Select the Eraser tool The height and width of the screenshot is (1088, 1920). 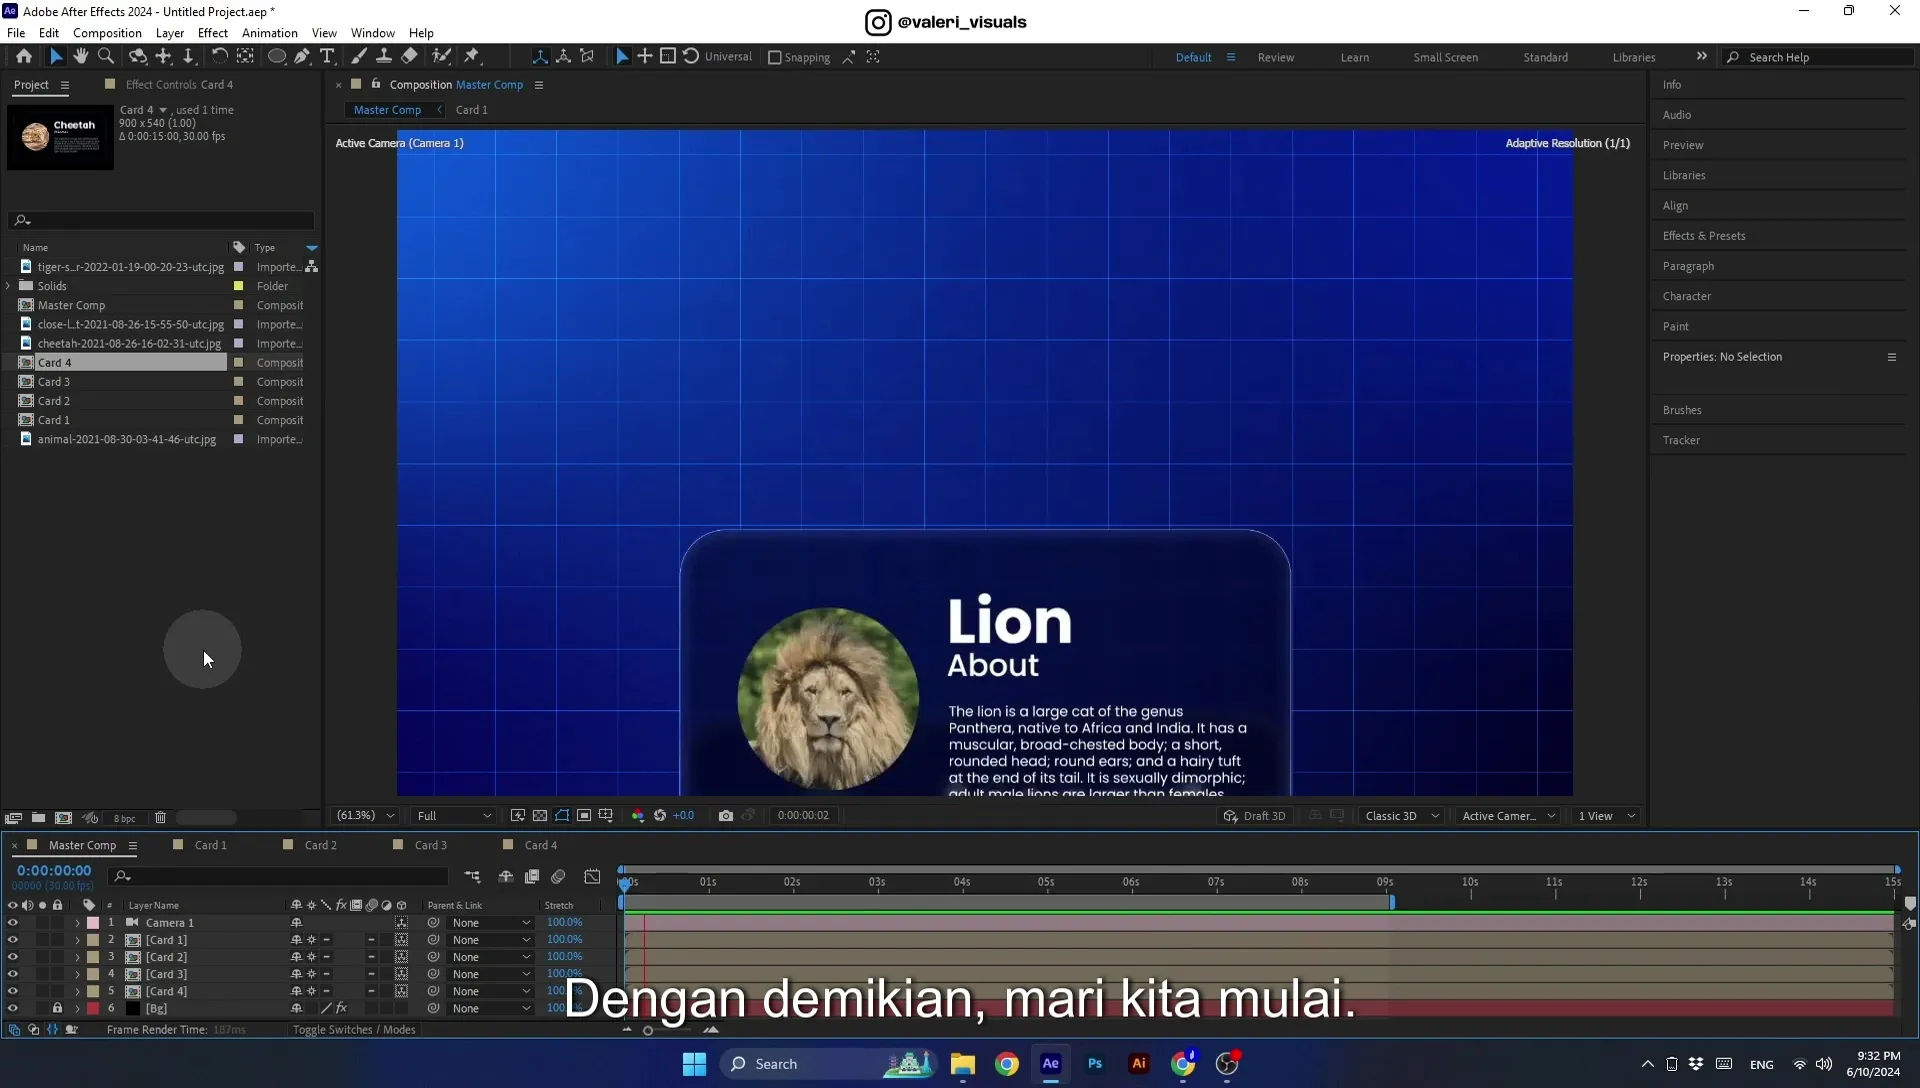[409, 57]
